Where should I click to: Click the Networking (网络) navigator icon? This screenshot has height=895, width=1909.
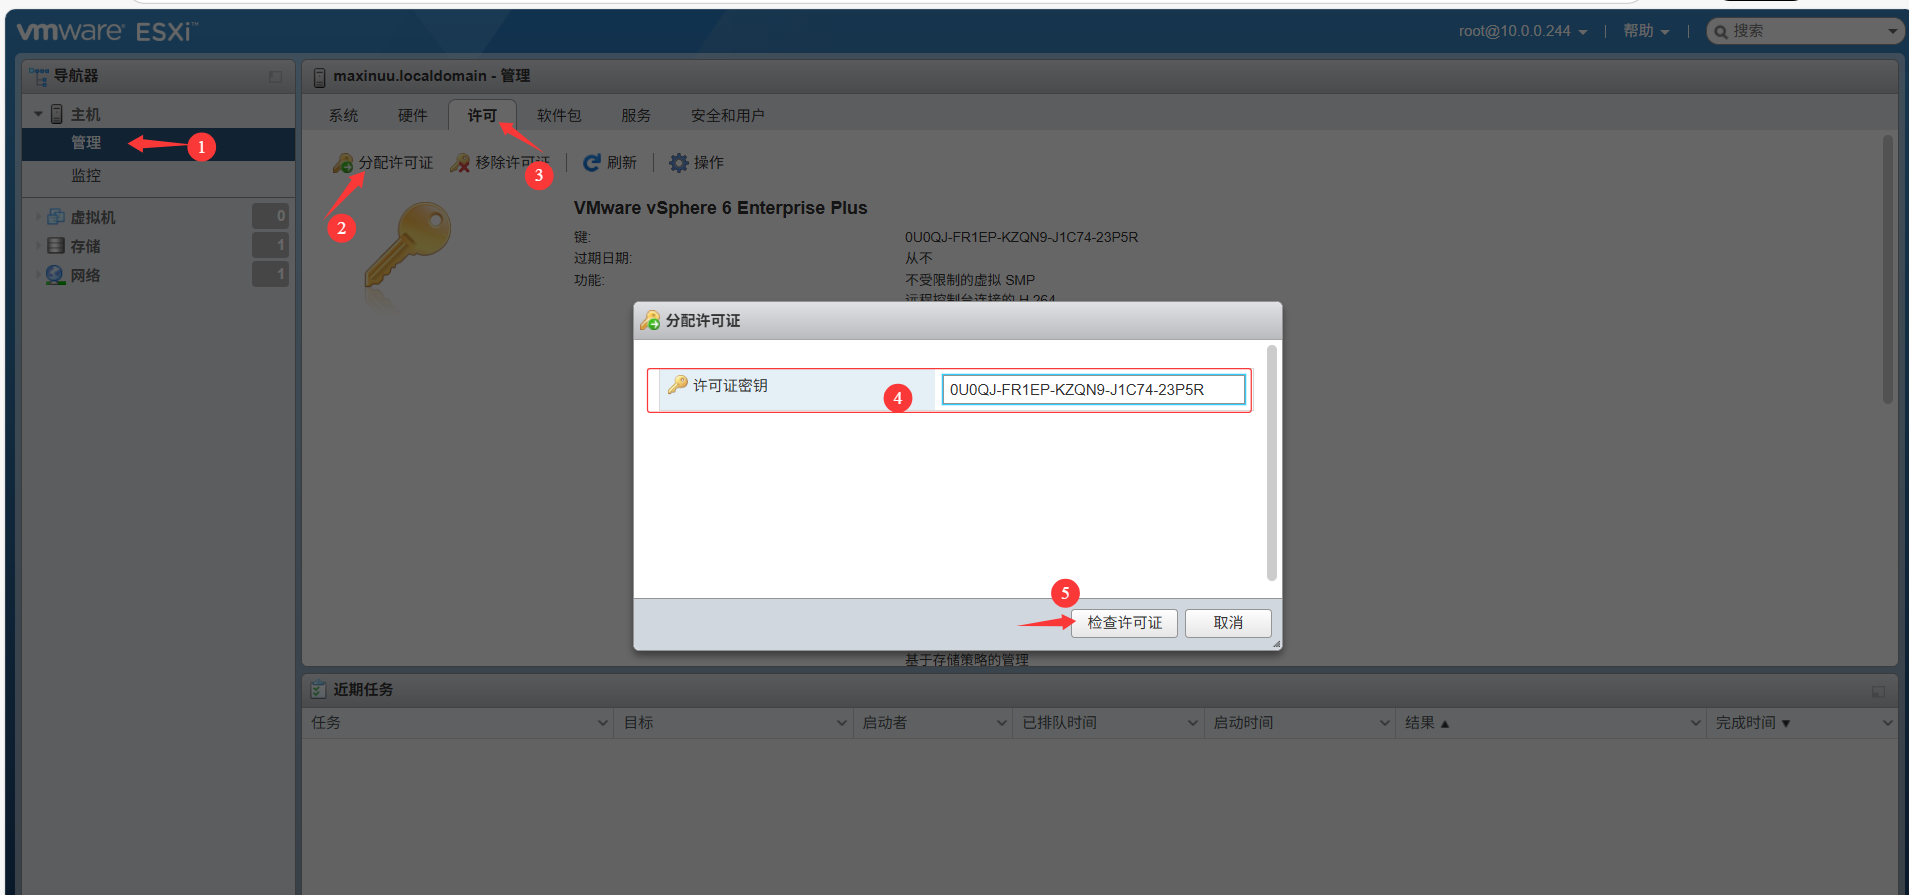coord(56,275)
